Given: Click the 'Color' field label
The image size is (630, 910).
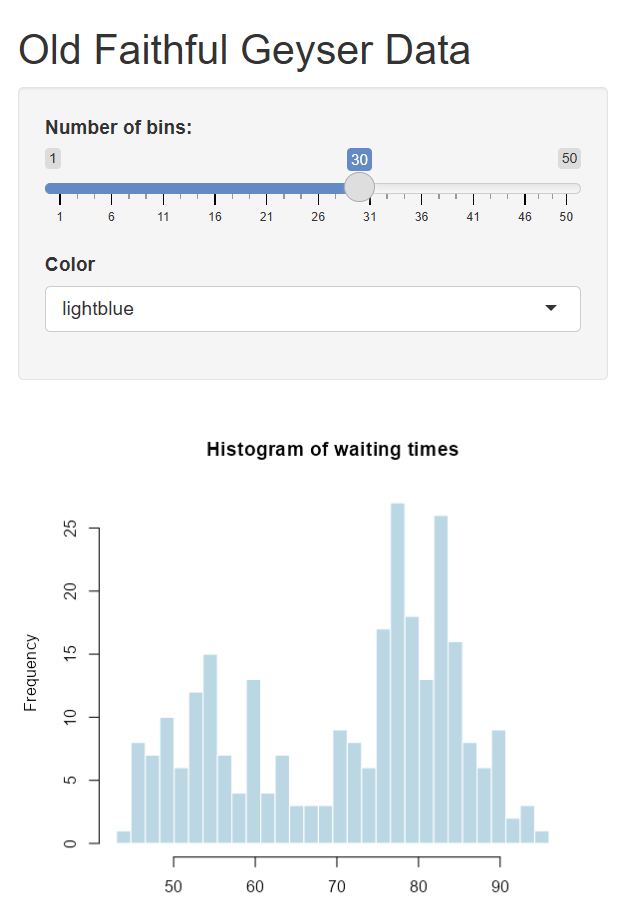Looking at the screenshot, I should [x=70, y=264].
